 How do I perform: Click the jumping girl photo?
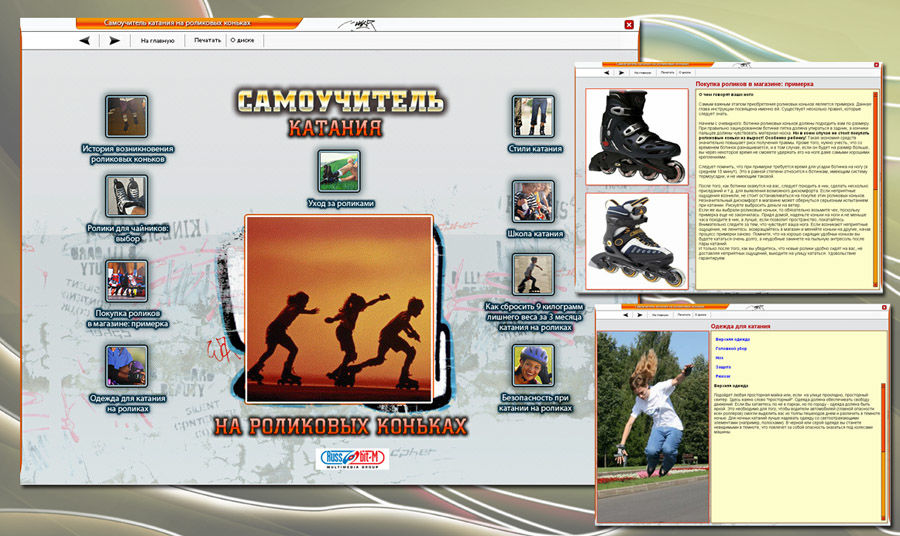[x=653, y=427]
